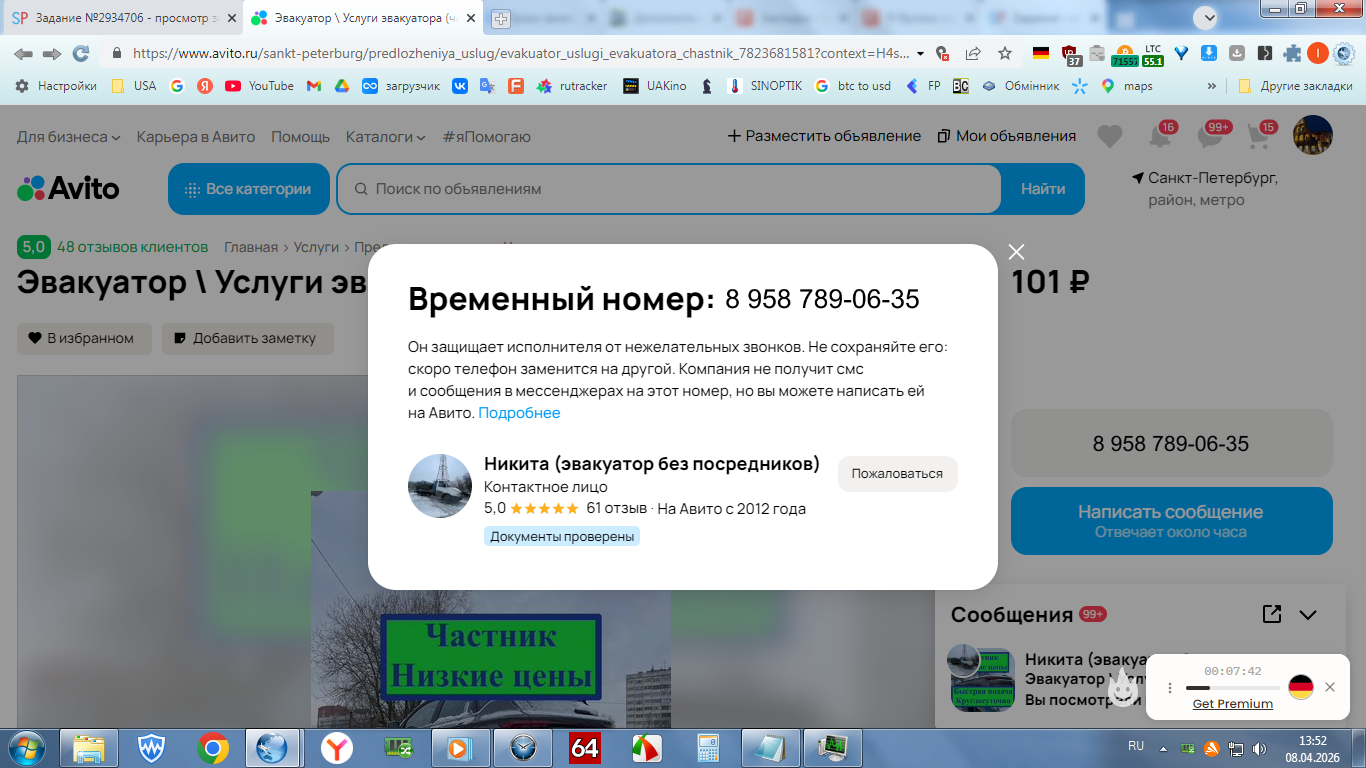The height and width of the screenshot is (768, 1366).
Task: Close the Get Premium widget
Action: (1329, 687)
